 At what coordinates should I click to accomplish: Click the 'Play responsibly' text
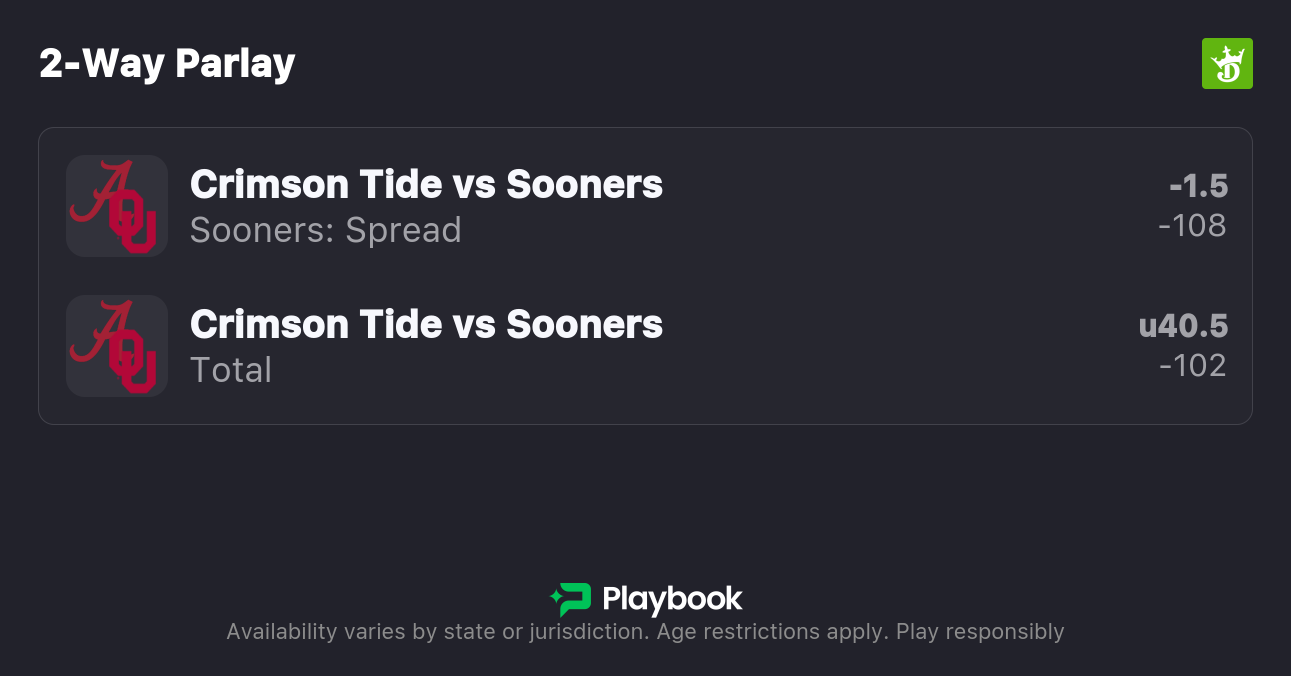click(x=980, y=632)
